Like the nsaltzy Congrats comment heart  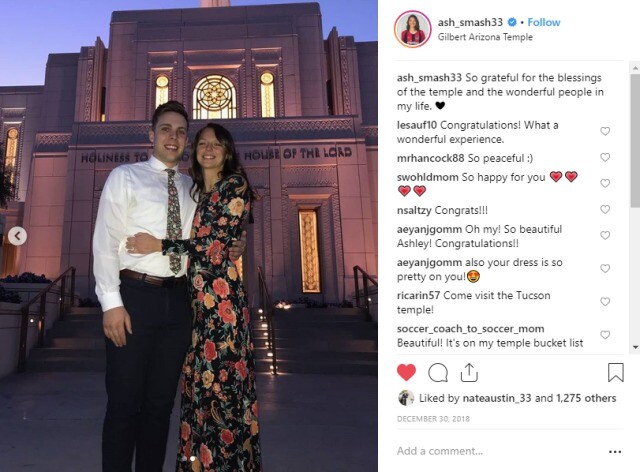(605, 209)
